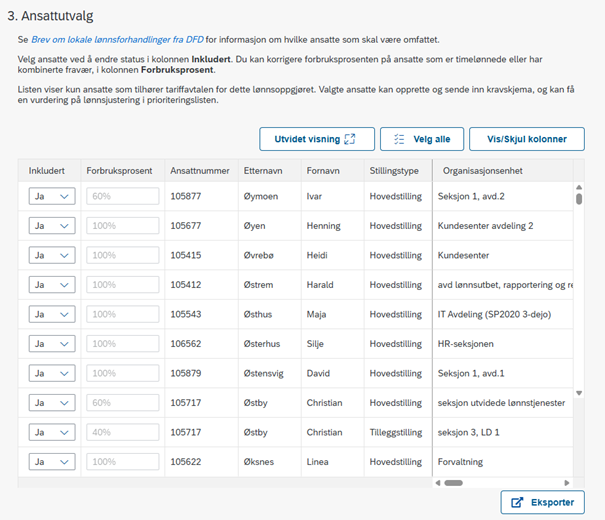Open Inkludert dropdown for Østhus Maja
605x520 pixels.
pos(52,314)
